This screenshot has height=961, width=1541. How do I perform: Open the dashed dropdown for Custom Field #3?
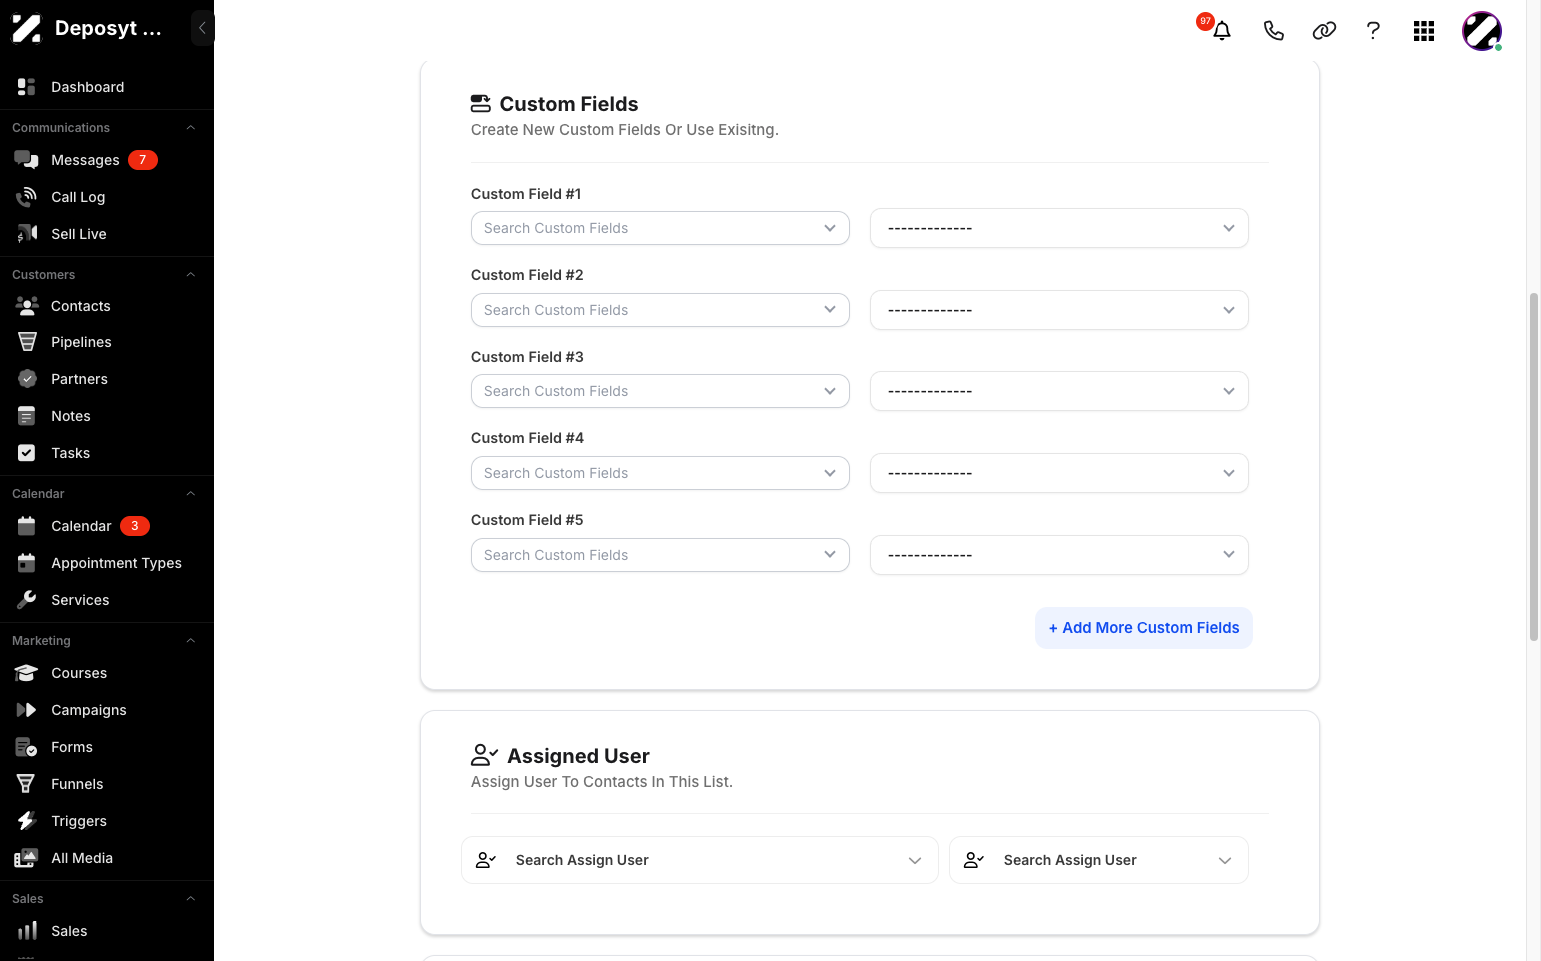[1059, 391]
